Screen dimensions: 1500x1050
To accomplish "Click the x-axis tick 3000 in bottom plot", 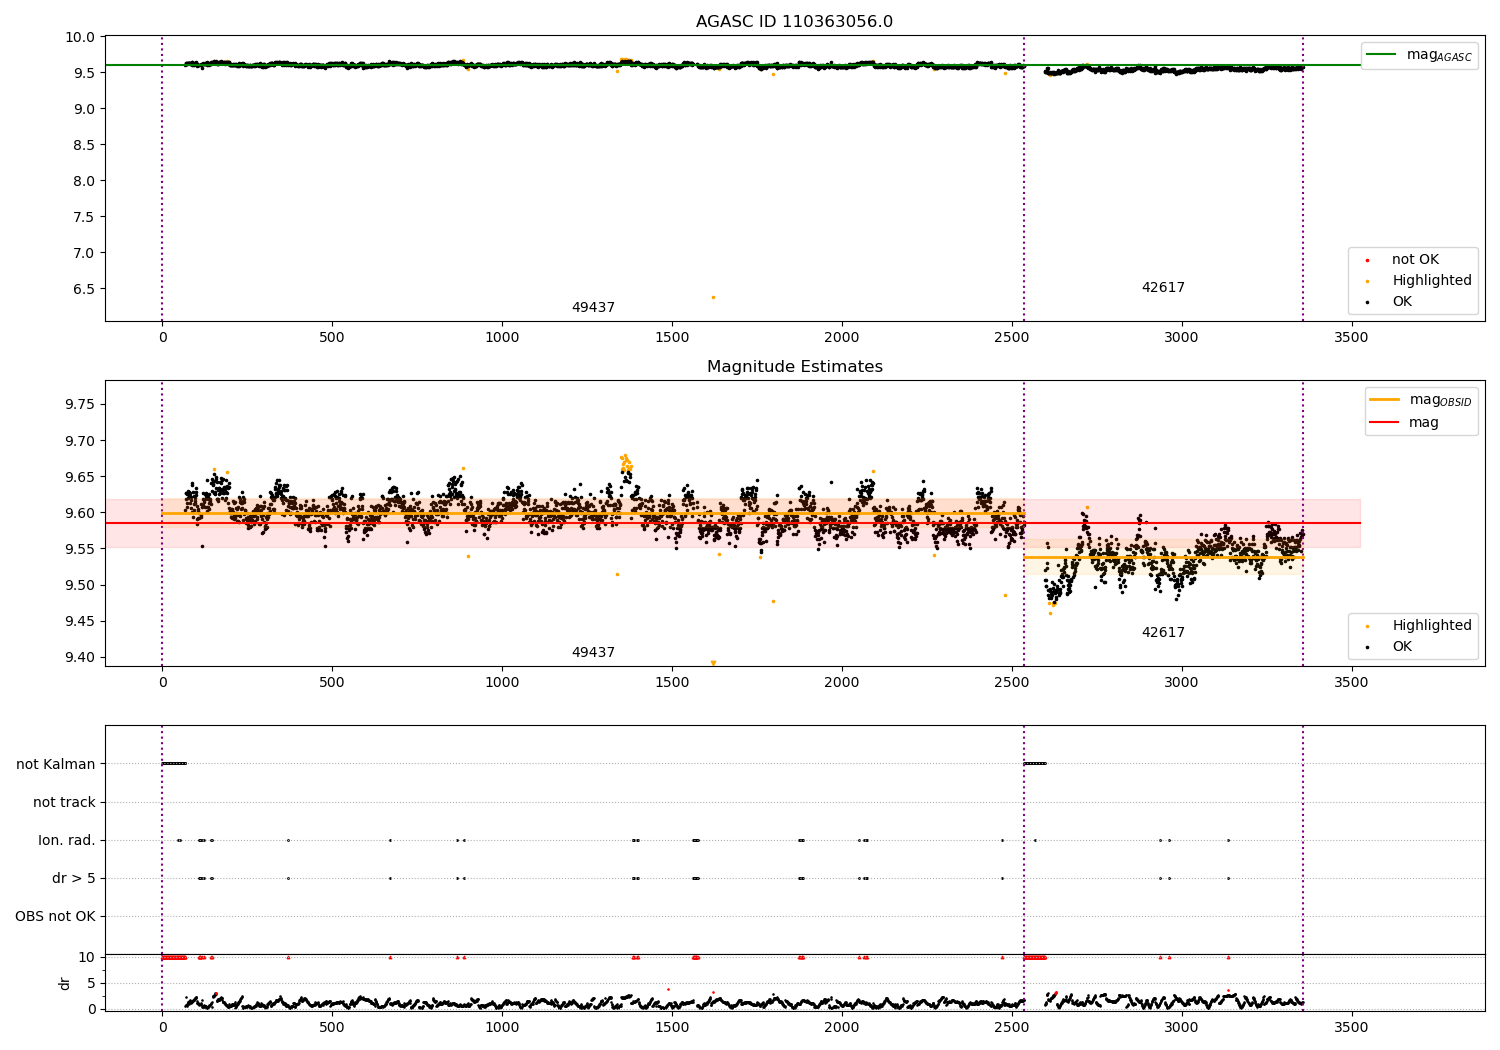I will click(1182, 1026).
